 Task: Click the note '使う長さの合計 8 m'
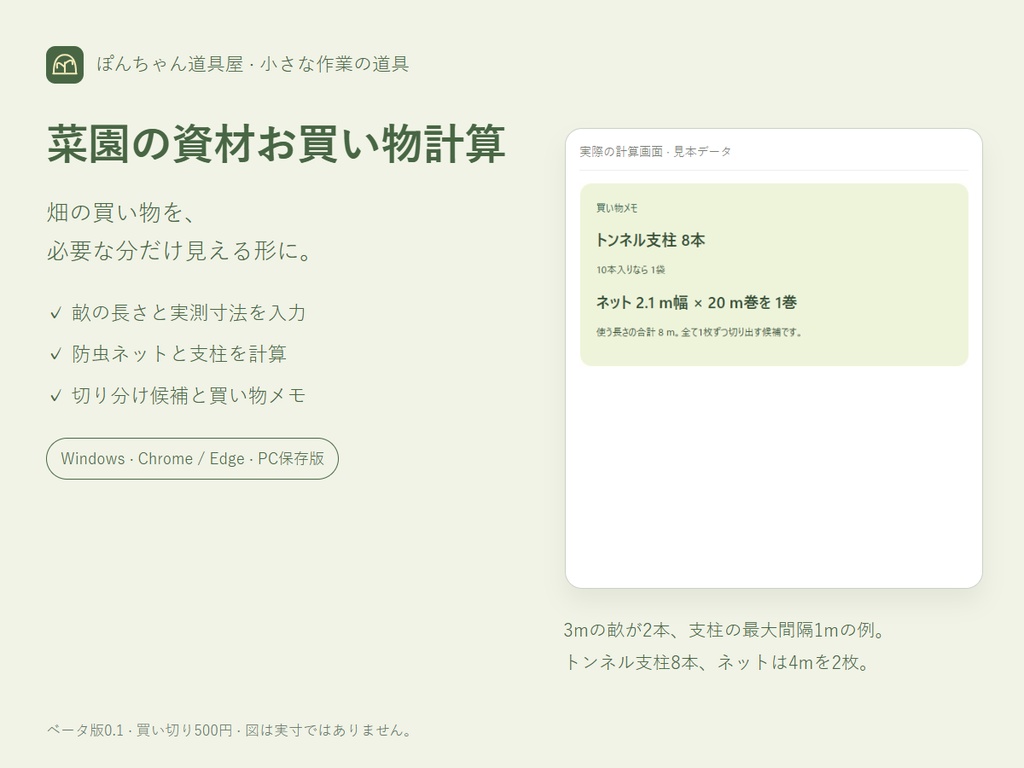click(x=636, y=332)
